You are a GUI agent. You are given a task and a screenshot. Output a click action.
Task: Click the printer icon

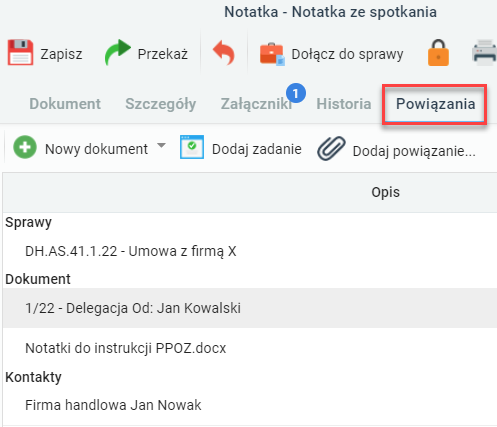(x=484, y=52)
